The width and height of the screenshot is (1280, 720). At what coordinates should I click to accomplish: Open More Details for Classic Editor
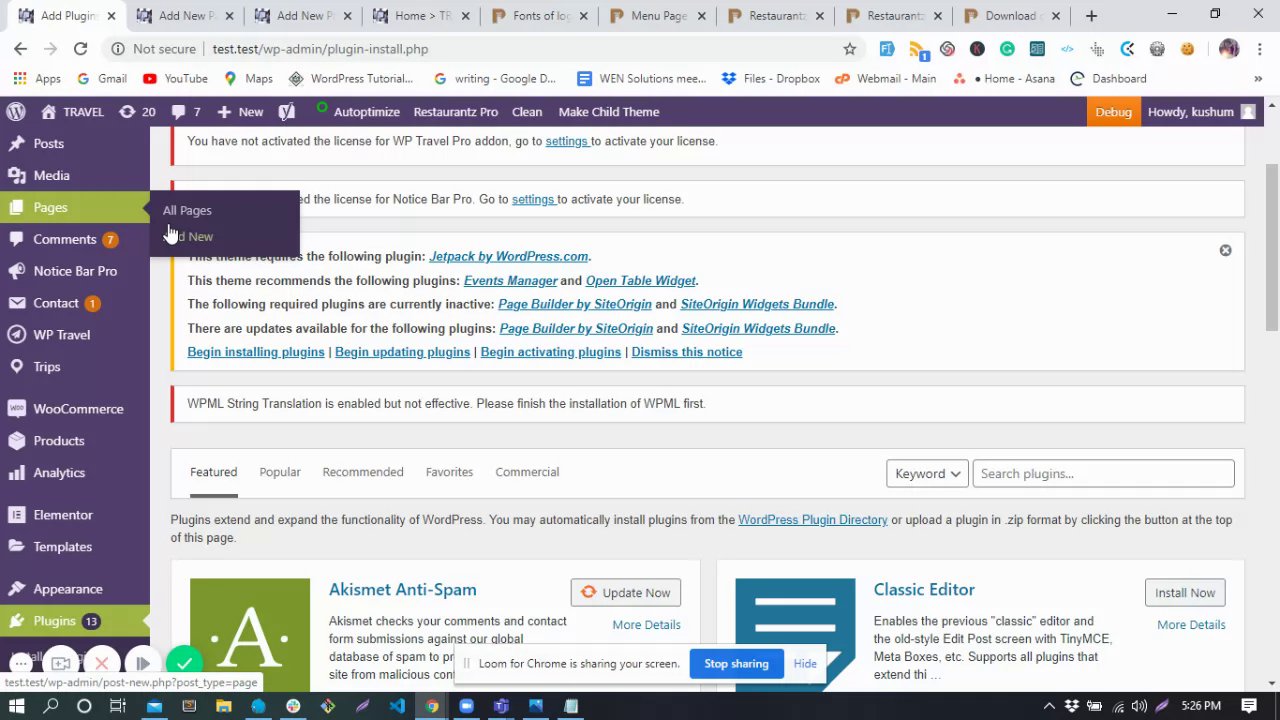(x=1191, y=625)
